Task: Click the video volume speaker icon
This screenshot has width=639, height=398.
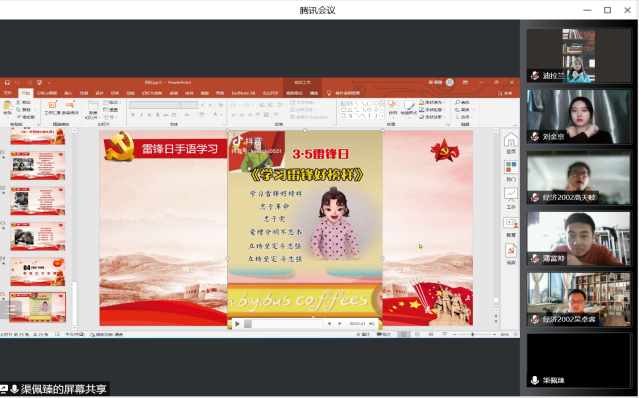Action: [372, 324]
